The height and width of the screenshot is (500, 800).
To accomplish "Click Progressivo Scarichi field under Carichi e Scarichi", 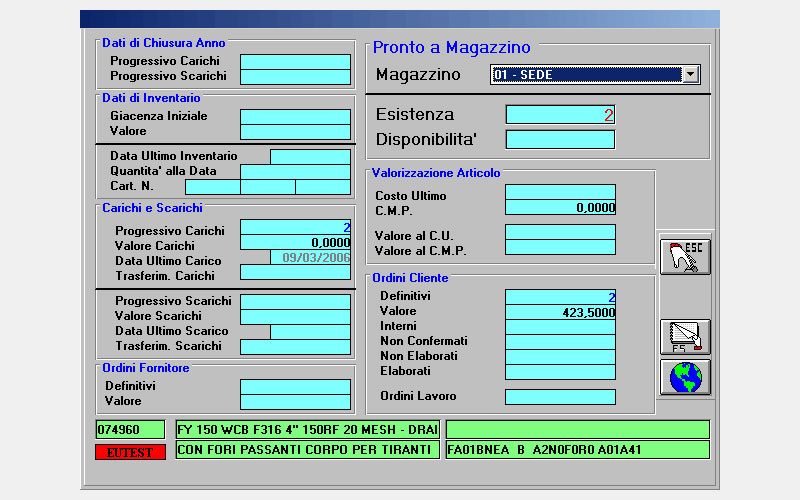I will click(295, 302).
